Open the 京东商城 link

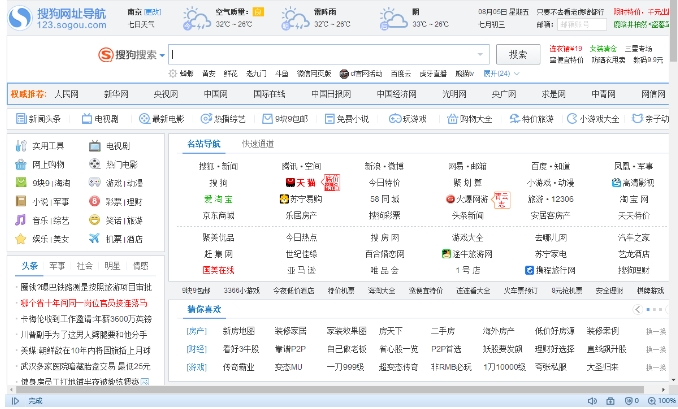pos(218,215)
